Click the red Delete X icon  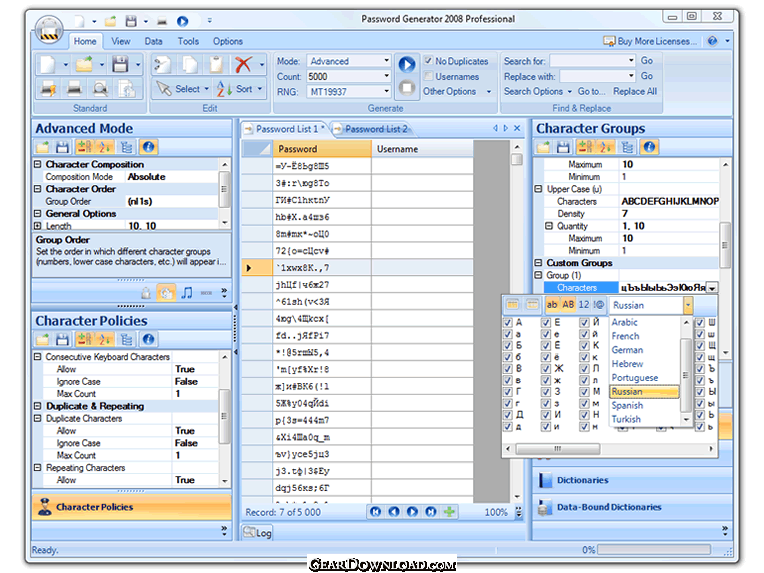coord(243,64)
